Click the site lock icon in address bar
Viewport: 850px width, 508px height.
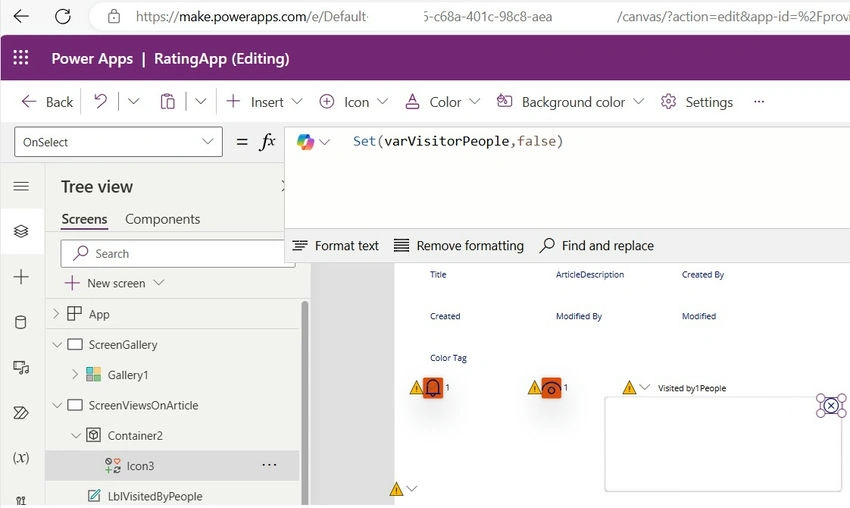click(x=114, y=16)
